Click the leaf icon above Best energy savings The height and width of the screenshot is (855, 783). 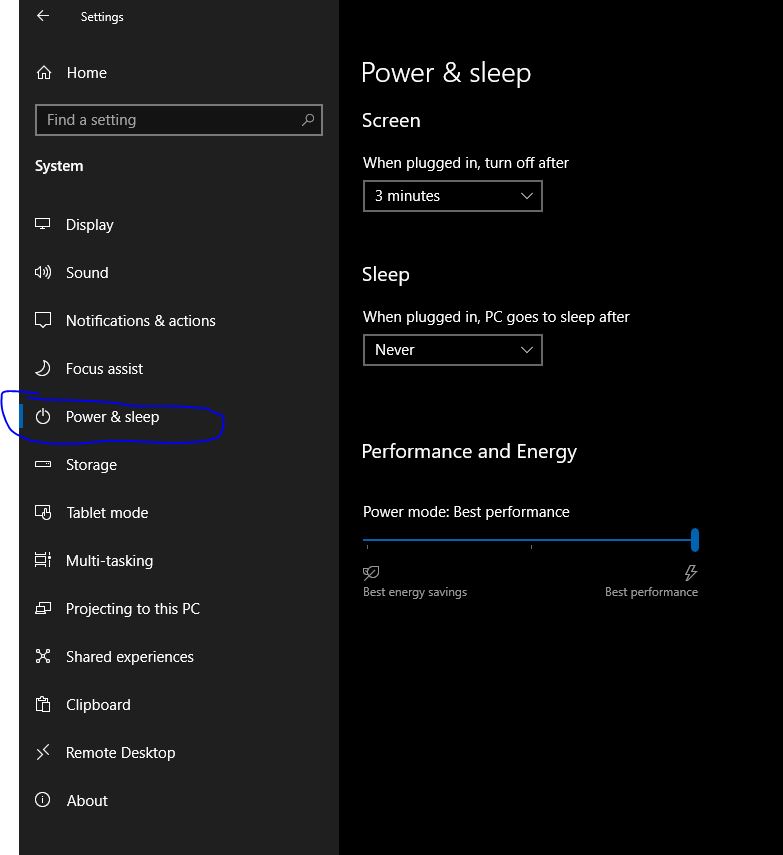point(371,572)
